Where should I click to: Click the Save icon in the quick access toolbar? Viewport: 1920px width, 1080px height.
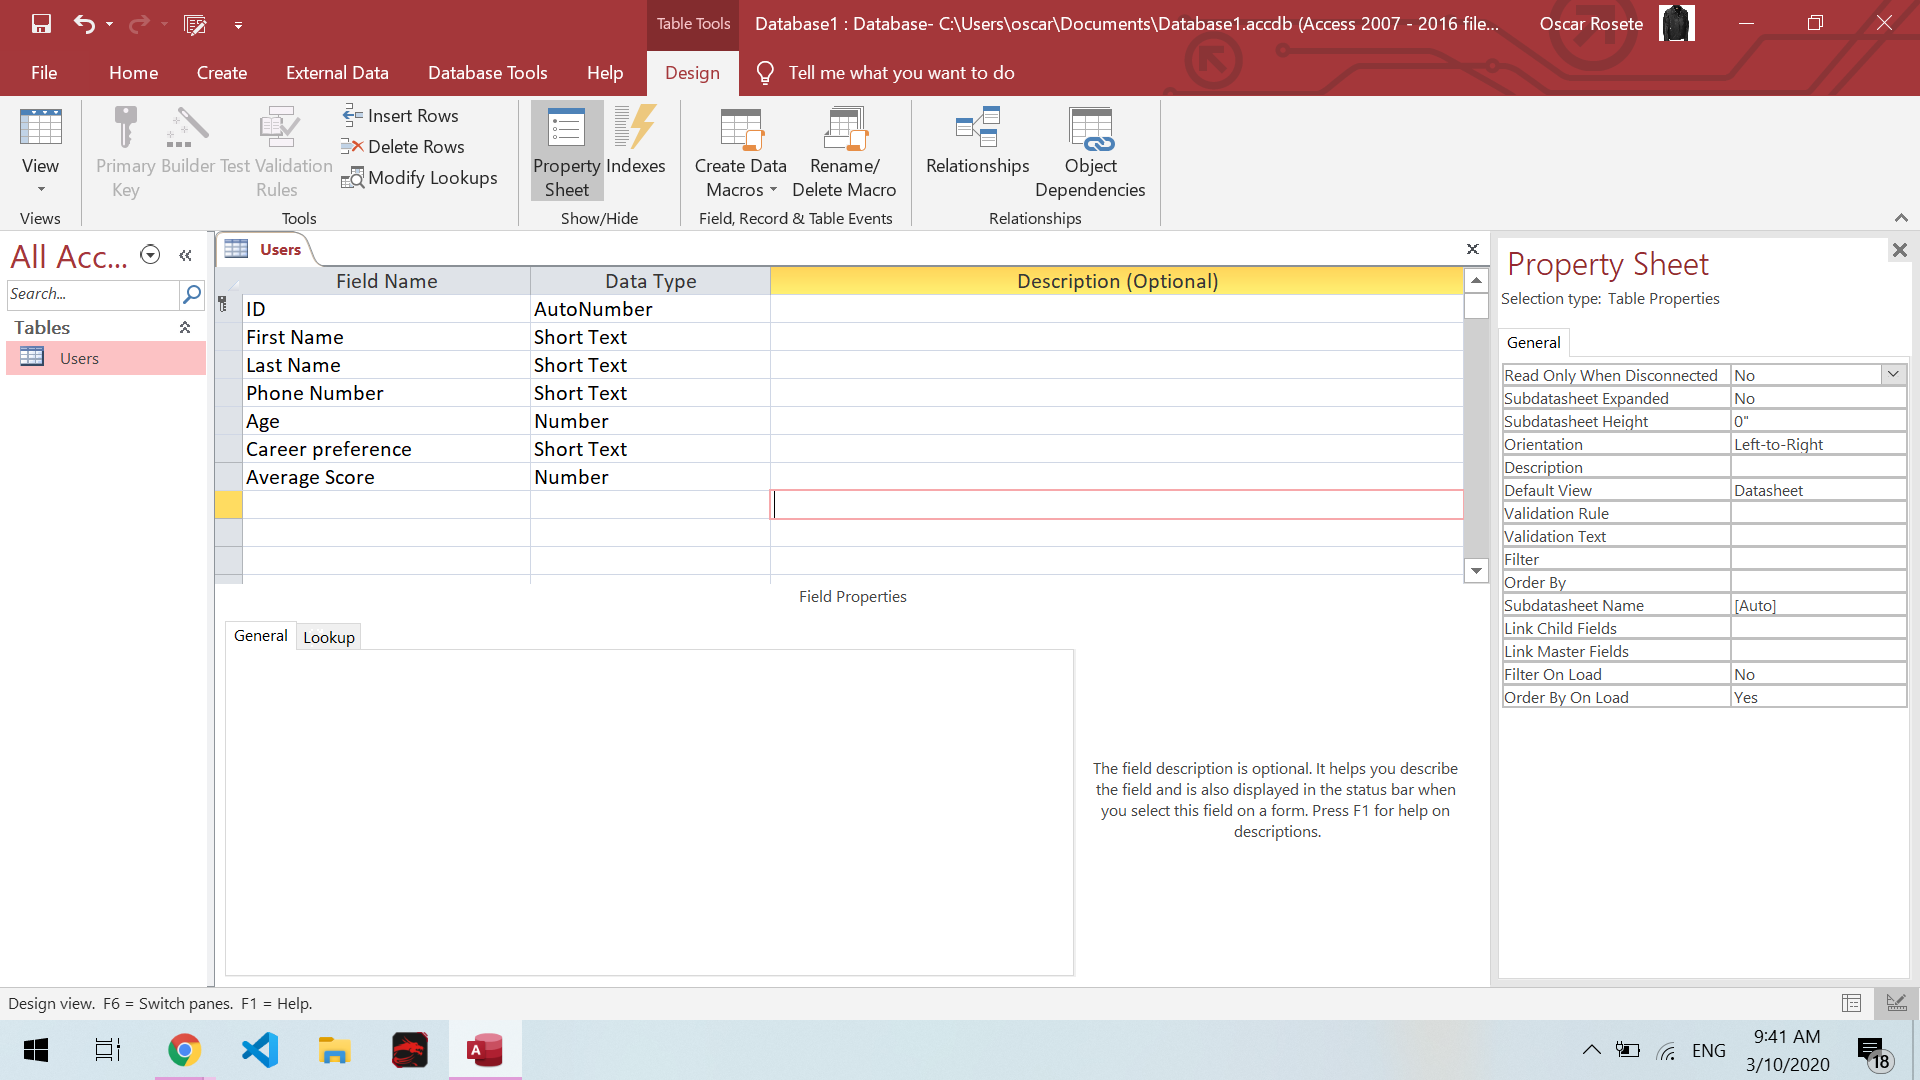[41, 24]
